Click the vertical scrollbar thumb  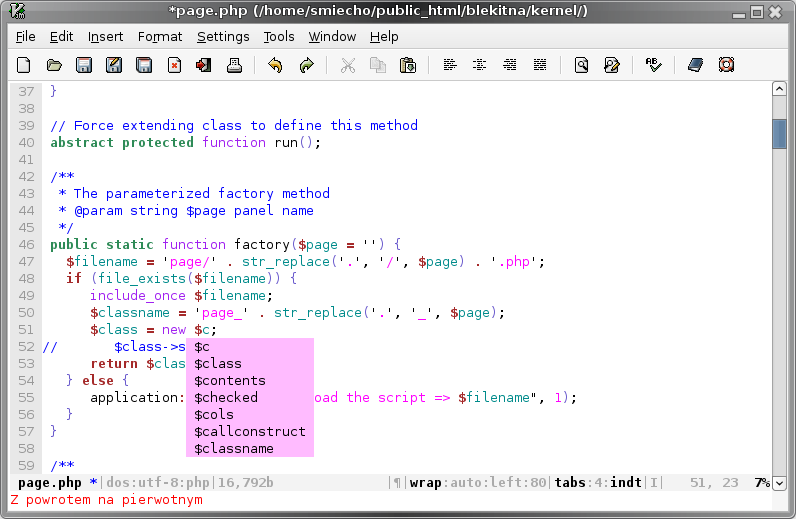click(x=779, y=134)
